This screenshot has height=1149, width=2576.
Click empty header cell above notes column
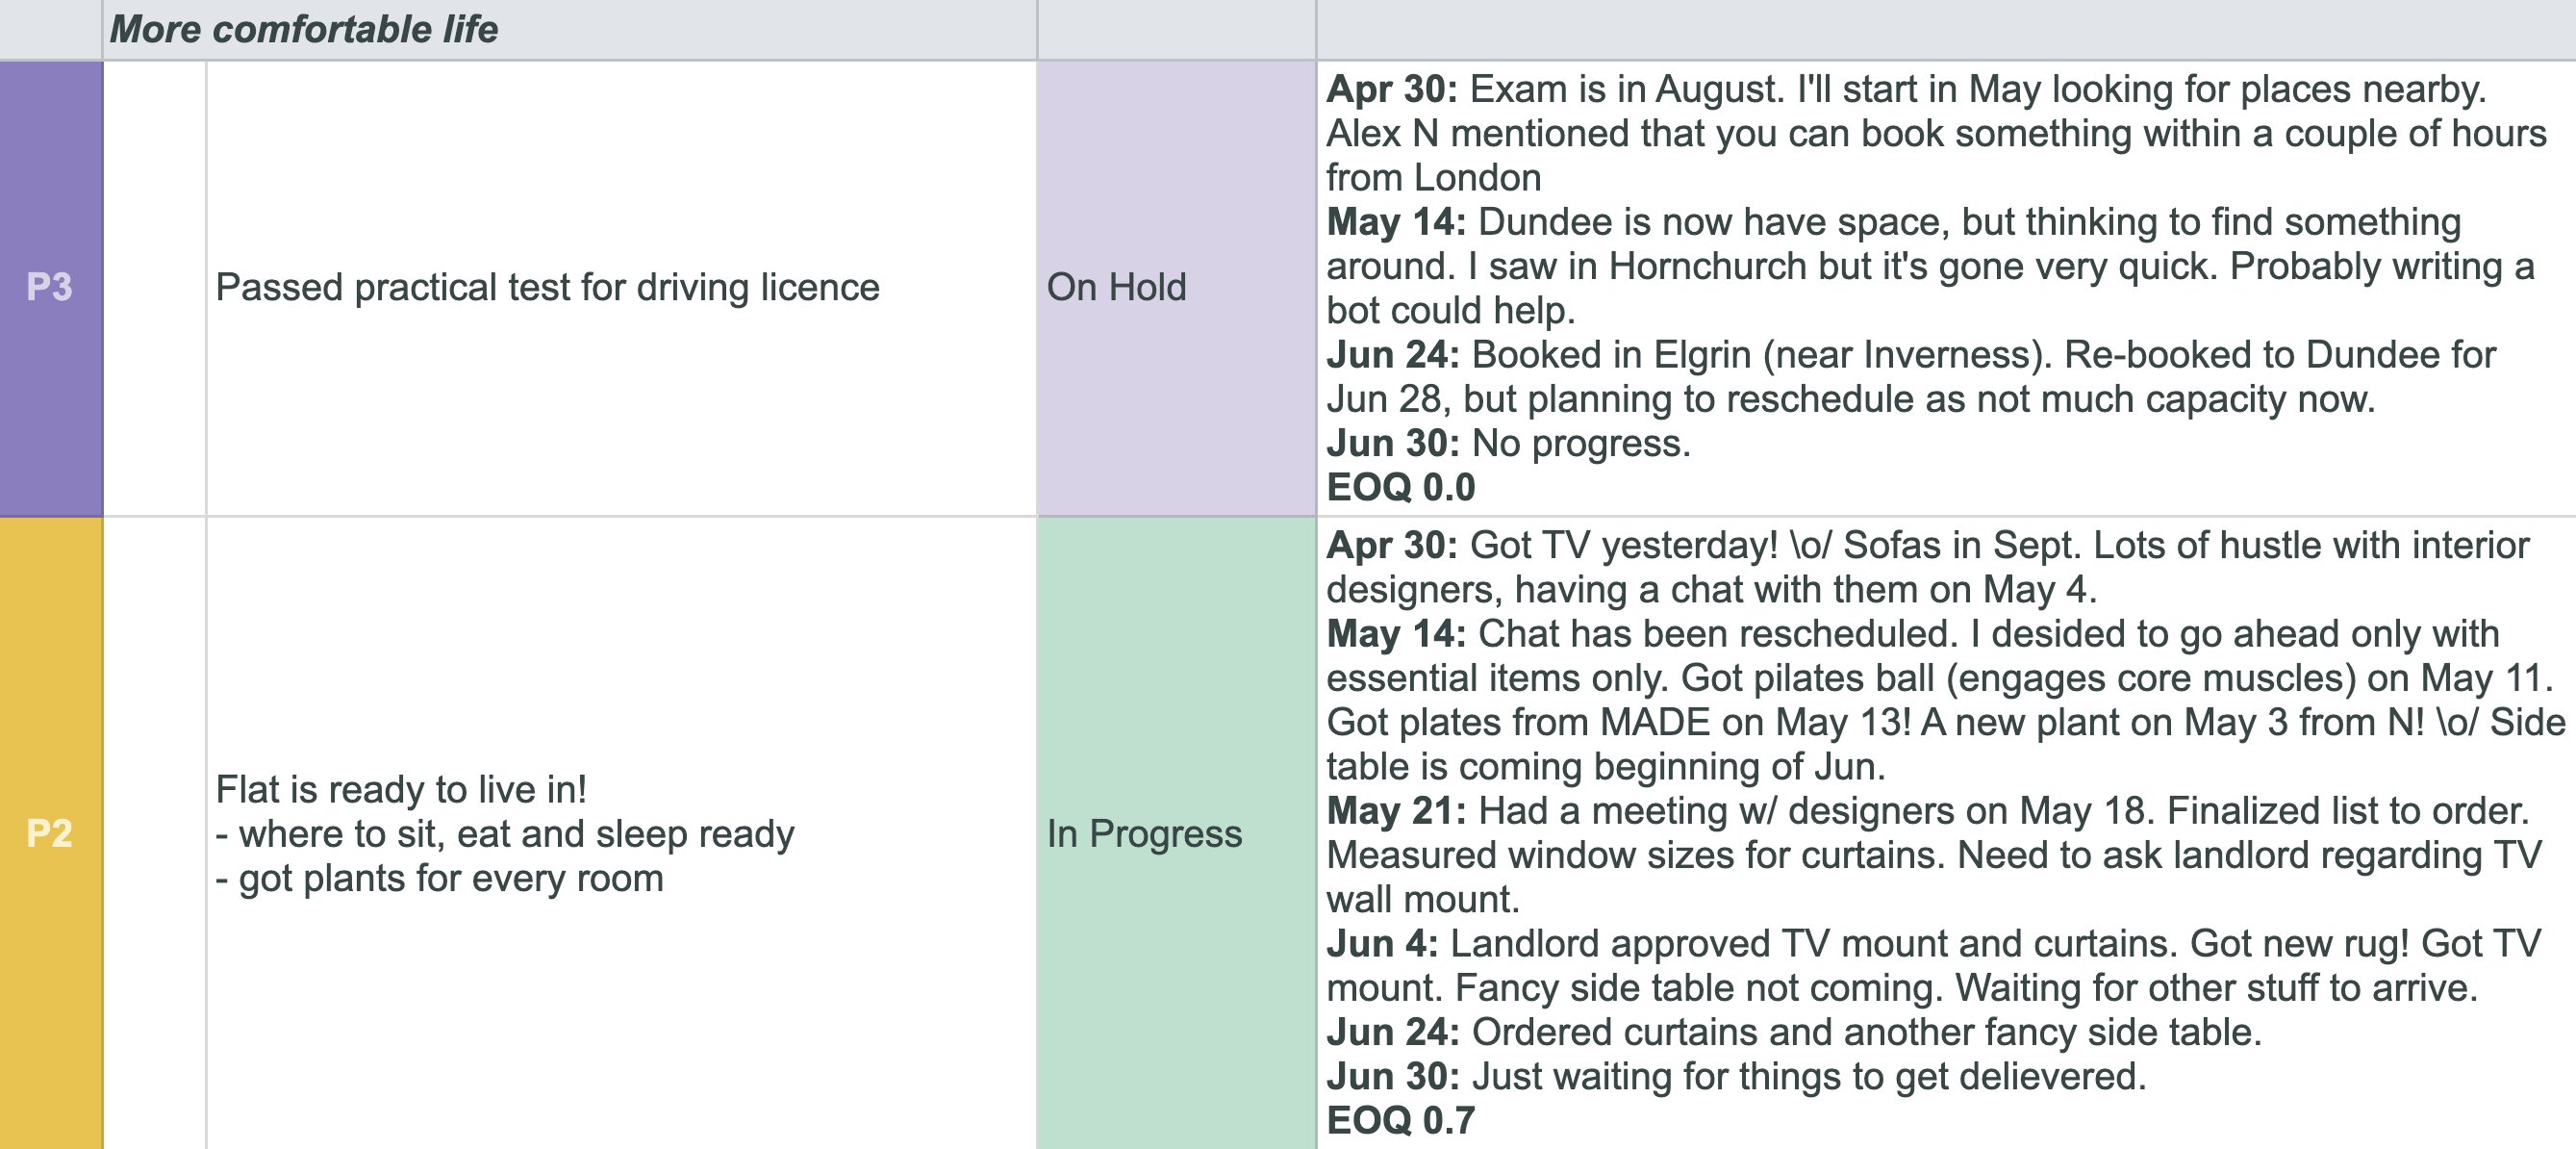click(1946, 29)
